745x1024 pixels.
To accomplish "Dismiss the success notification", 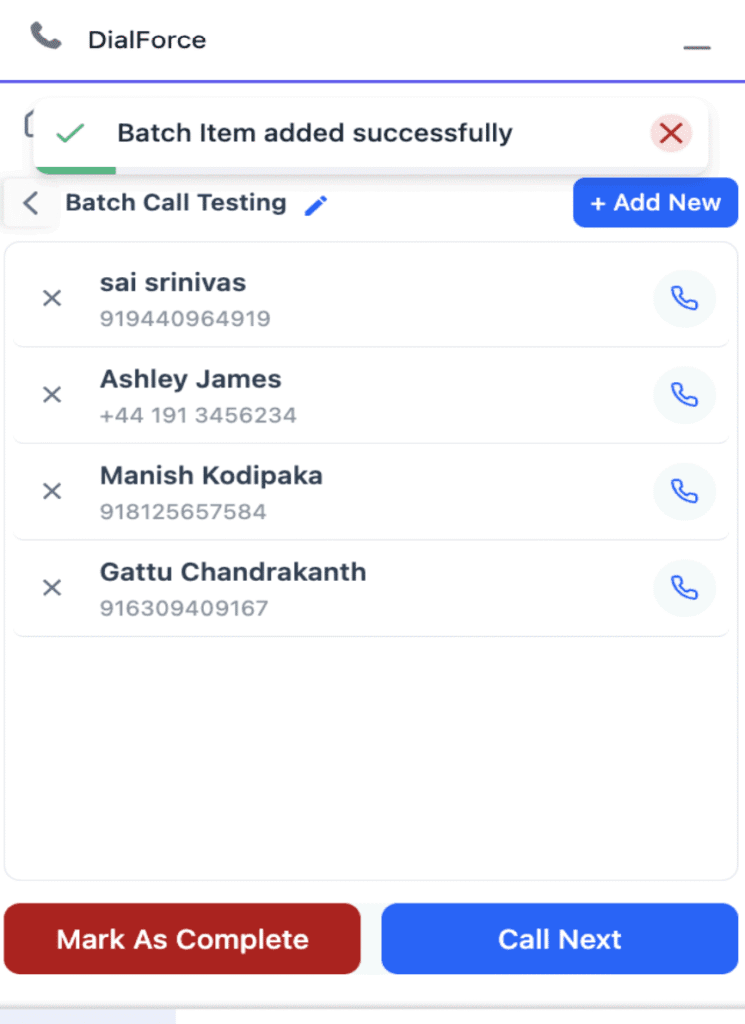I will pyautogui.click(x=671, y=133).
